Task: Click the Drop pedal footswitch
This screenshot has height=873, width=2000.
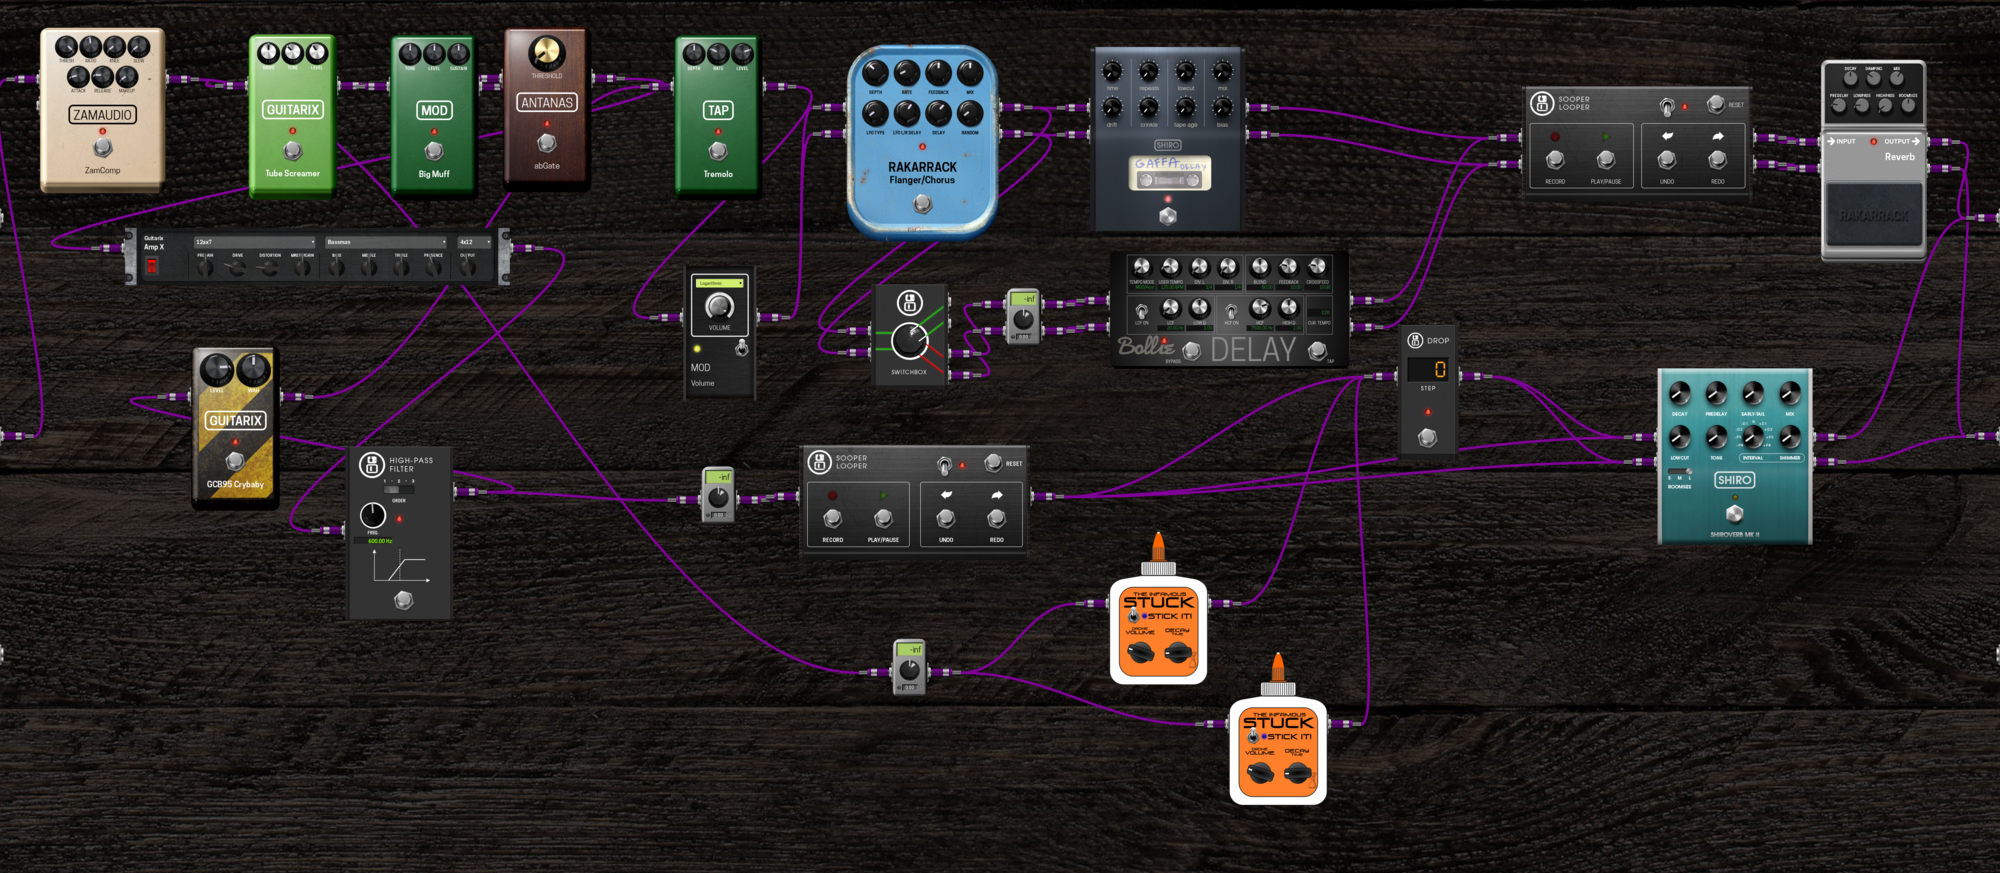Action: 1427,437
